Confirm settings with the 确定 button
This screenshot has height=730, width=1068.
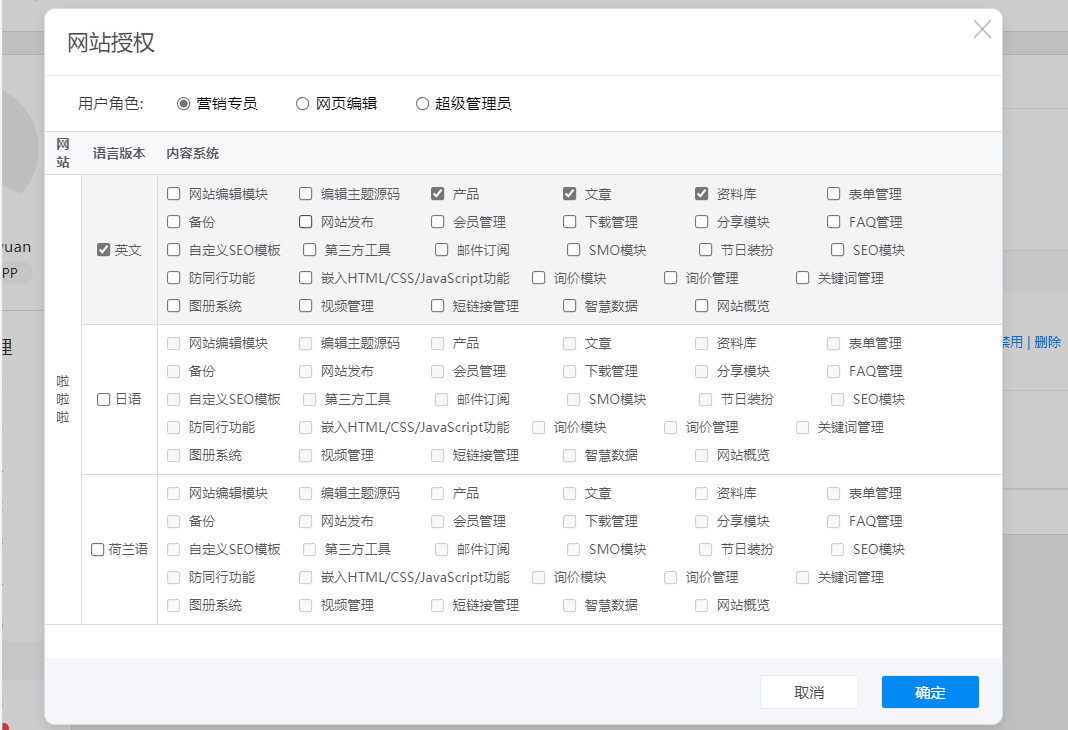pos(929,691)
